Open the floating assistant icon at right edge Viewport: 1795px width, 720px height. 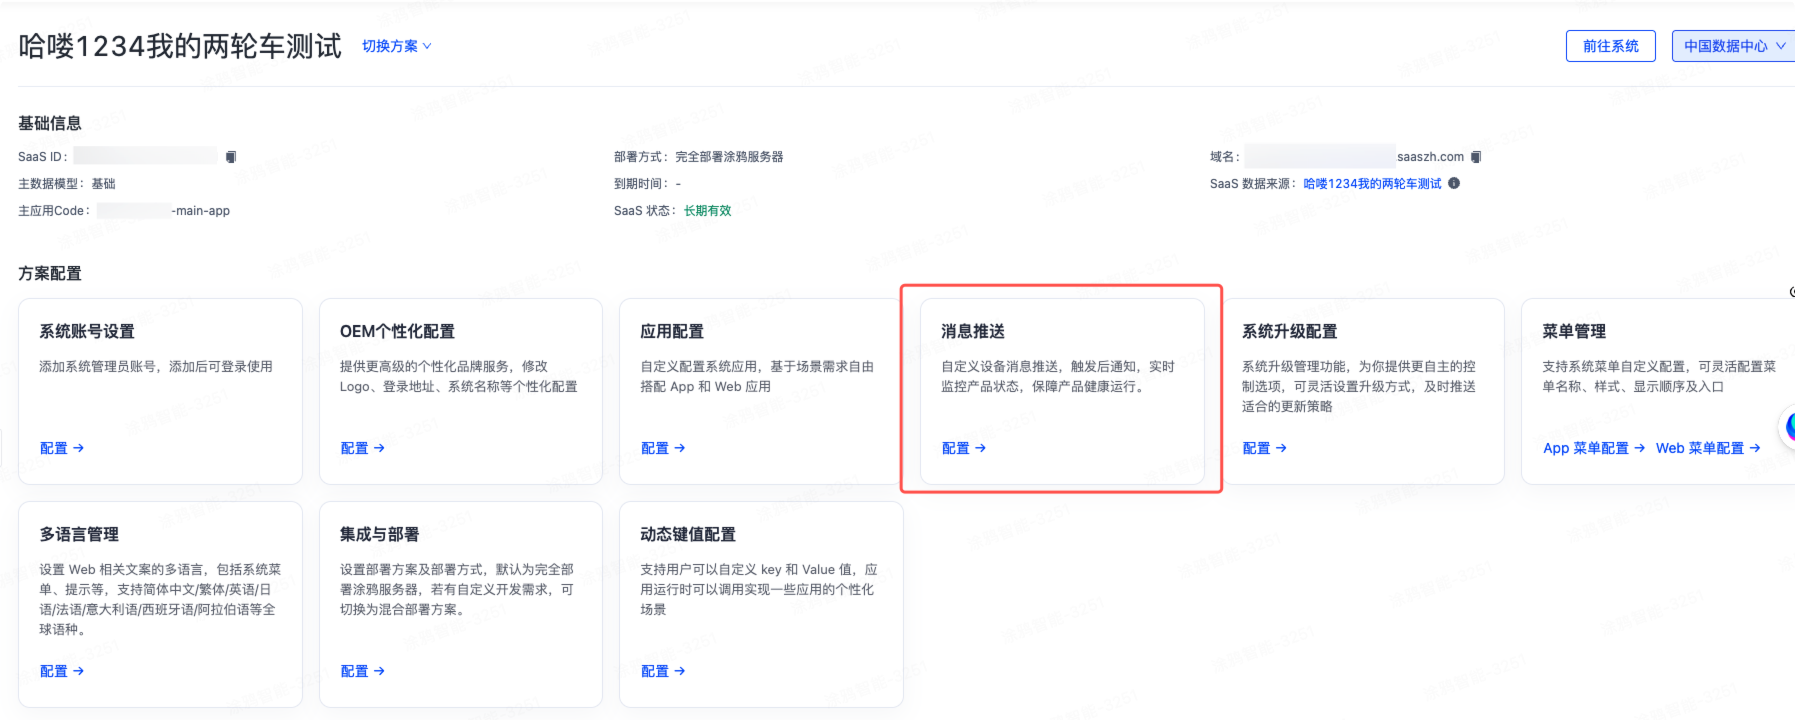1789,427
